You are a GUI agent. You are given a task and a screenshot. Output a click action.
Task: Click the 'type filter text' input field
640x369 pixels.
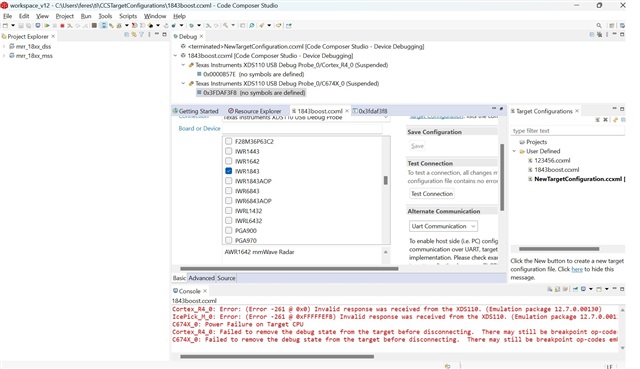[x=567, y=131]
